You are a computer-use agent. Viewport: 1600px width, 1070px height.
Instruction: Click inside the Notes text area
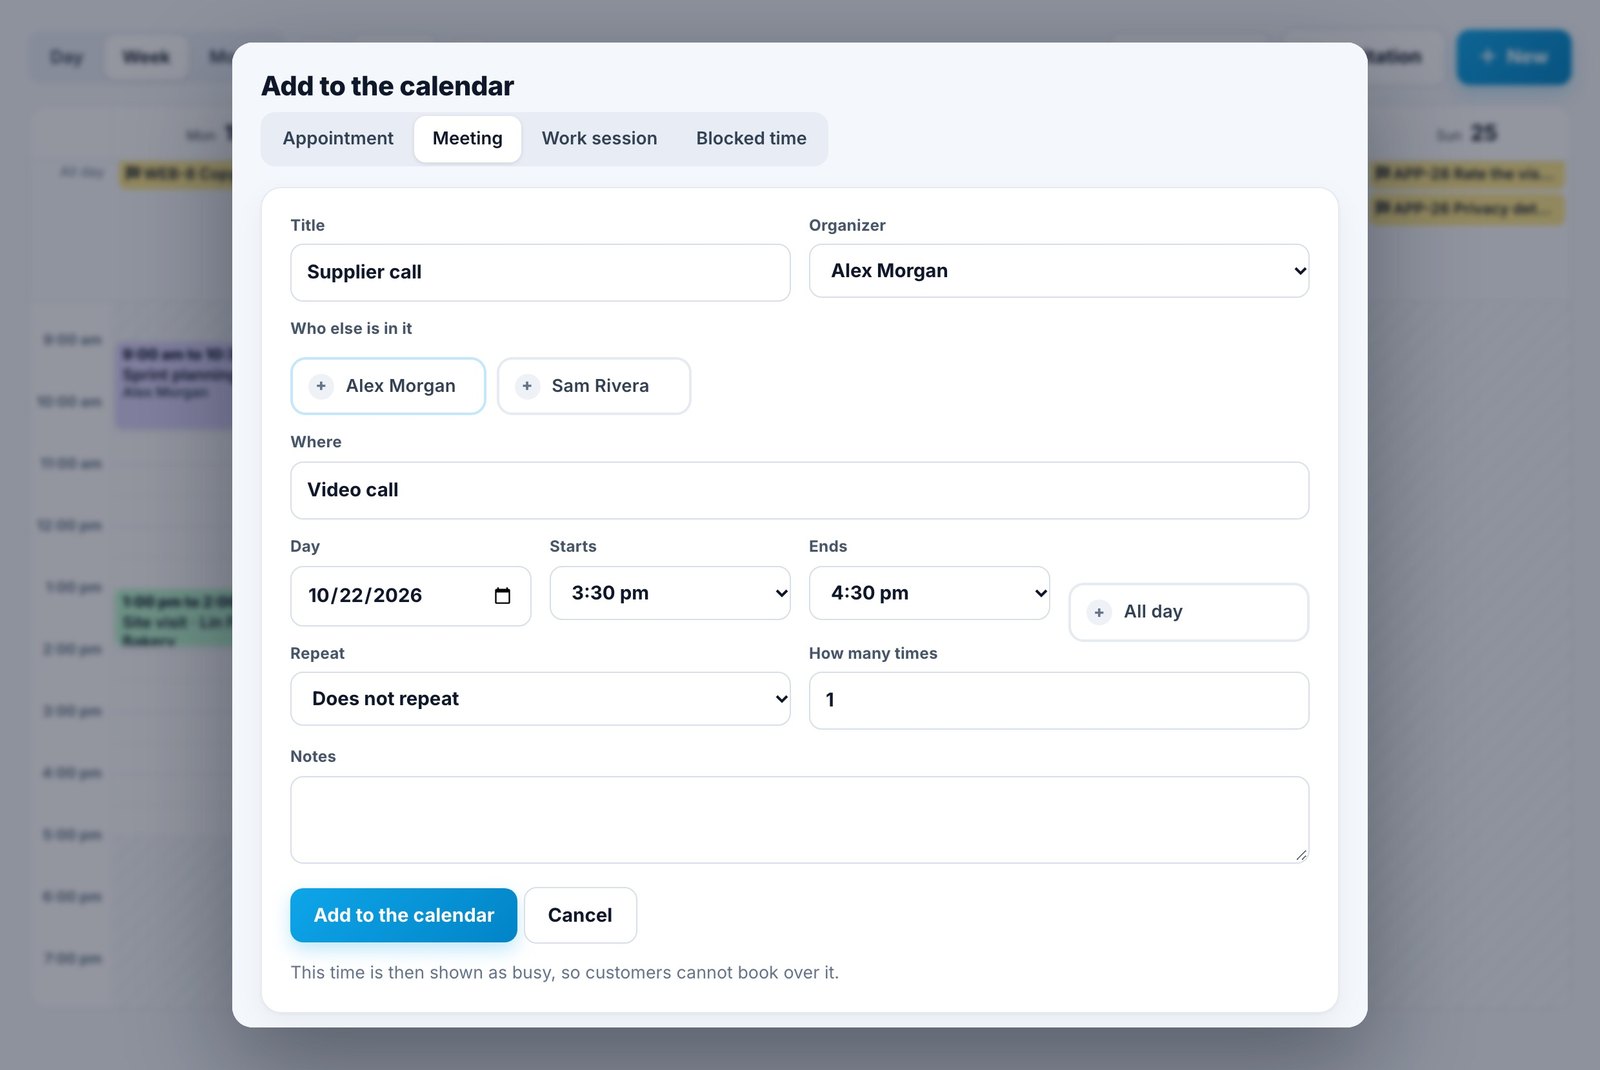(x=799, y=820)
